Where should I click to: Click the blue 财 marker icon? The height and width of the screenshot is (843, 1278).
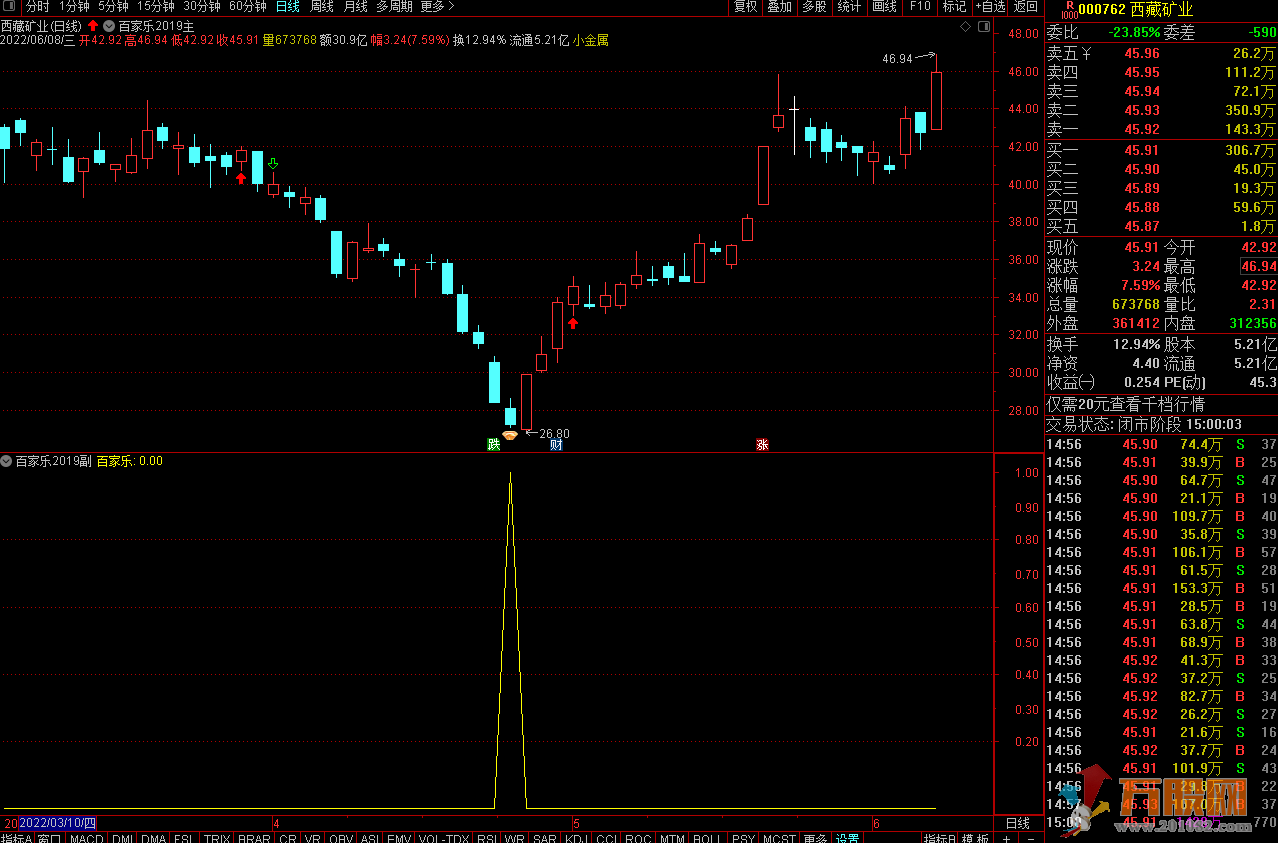click(x=556, y=444)
